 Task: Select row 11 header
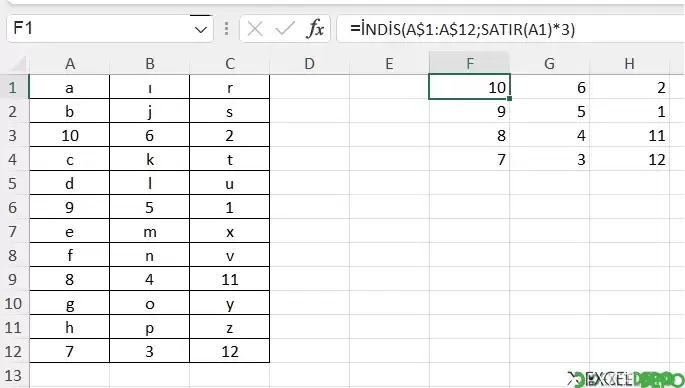pos(13,327)
